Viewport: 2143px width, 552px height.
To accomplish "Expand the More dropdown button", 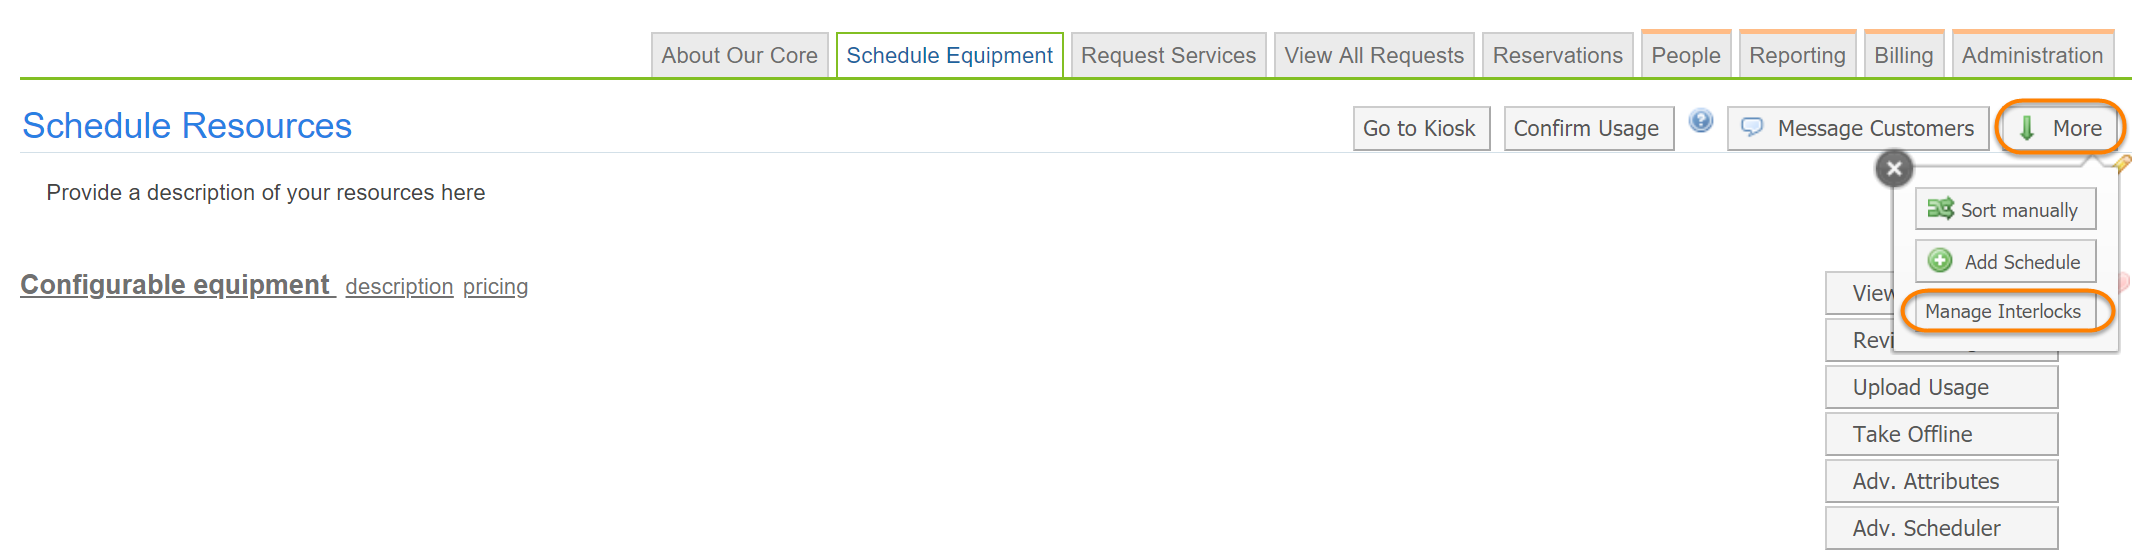I will coord(2060,129).
